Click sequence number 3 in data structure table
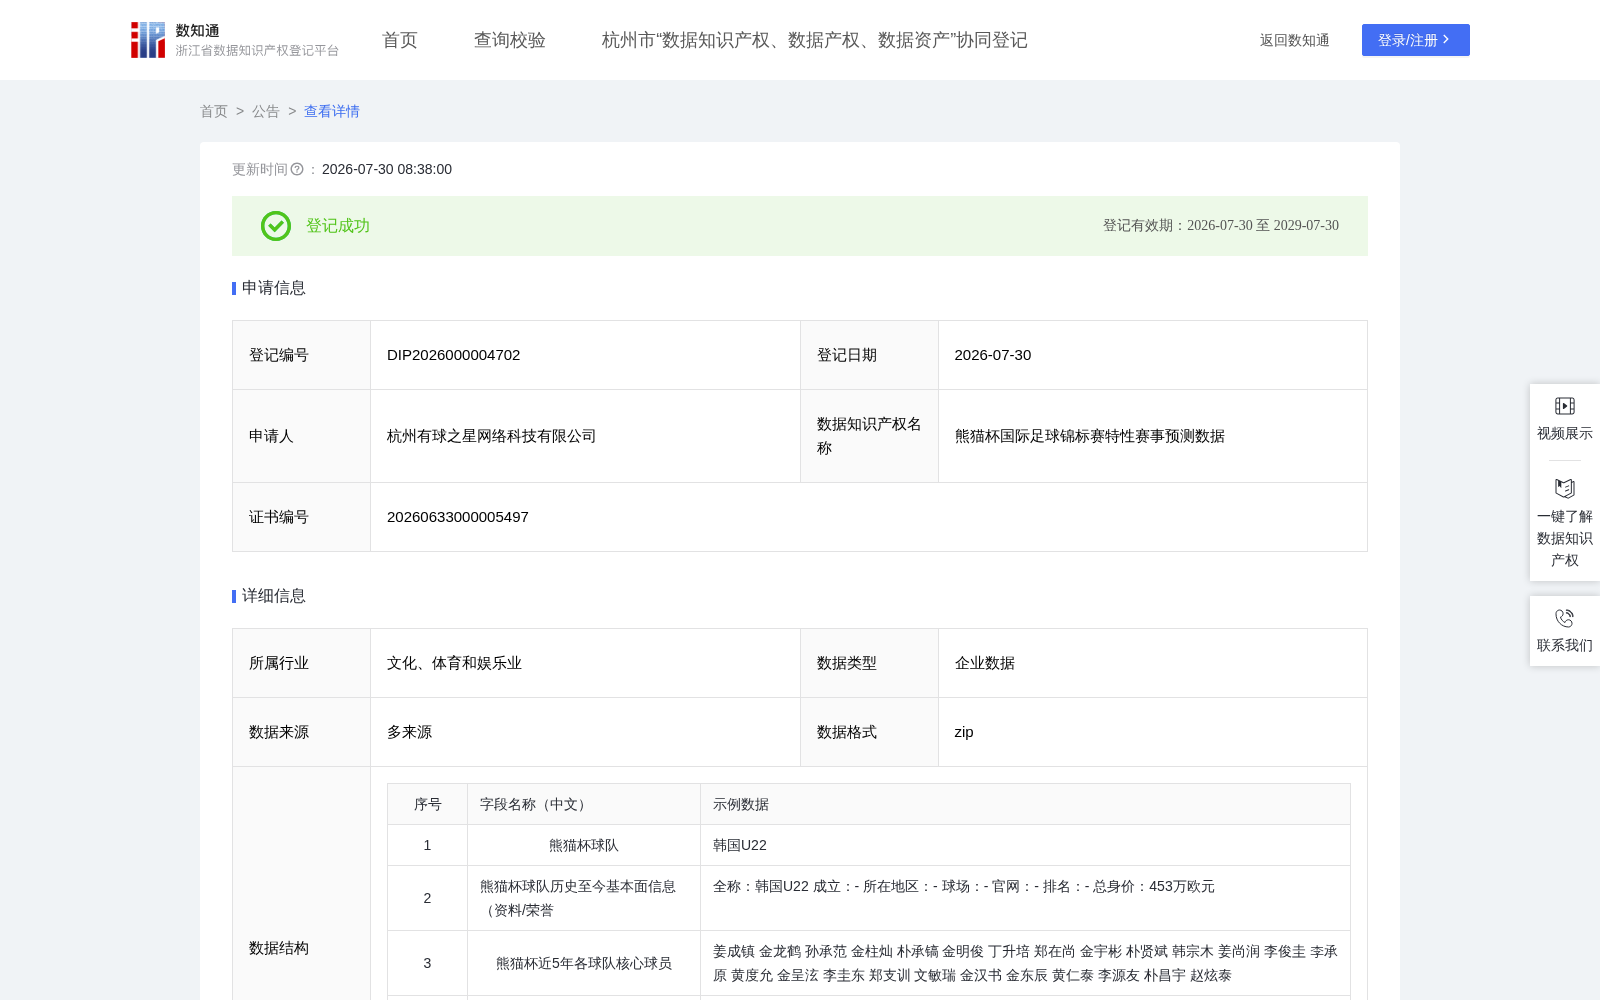The height and width of the screenshot is (1000, 1600). 427,963
